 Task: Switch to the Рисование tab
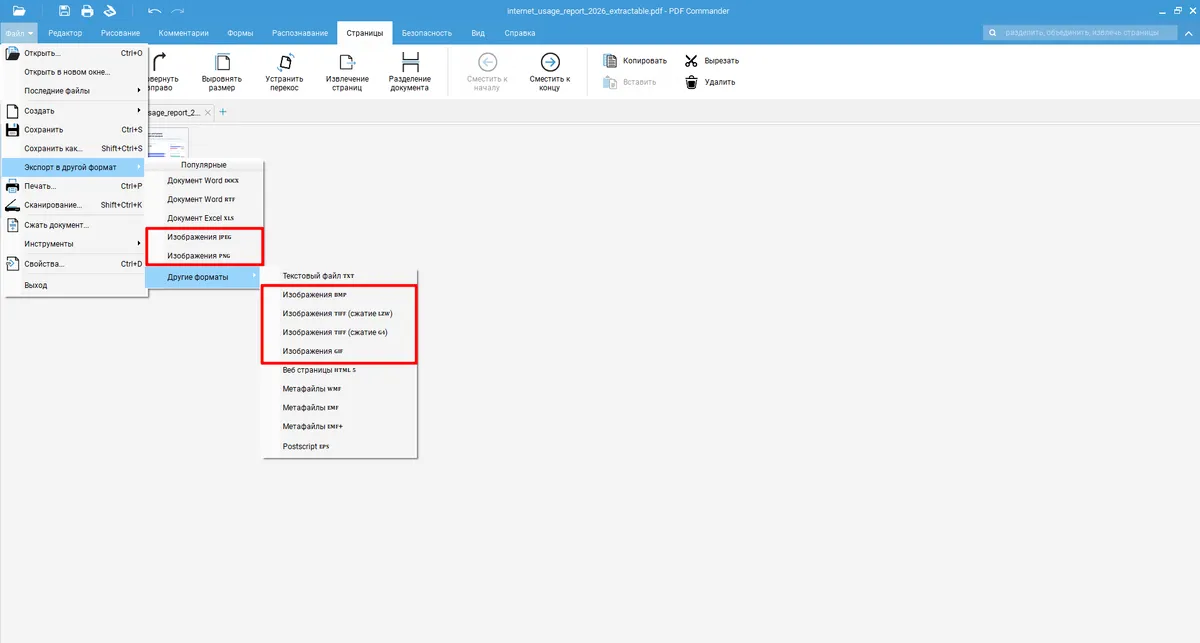tap(120, 33)
